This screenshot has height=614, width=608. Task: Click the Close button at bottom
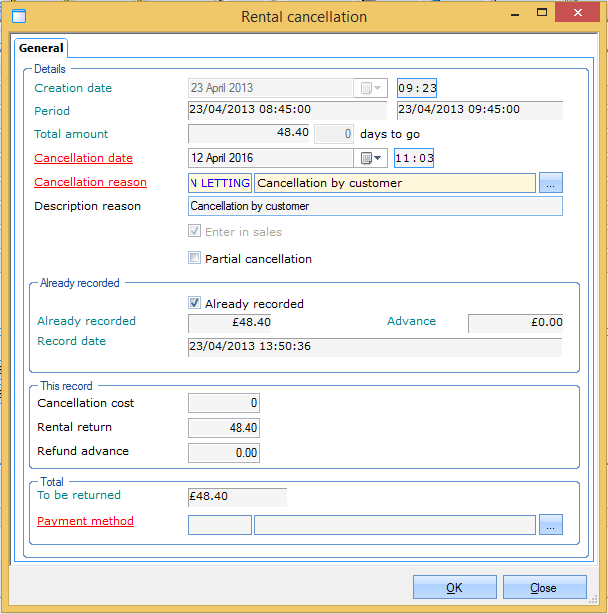(x=544, y=588)
